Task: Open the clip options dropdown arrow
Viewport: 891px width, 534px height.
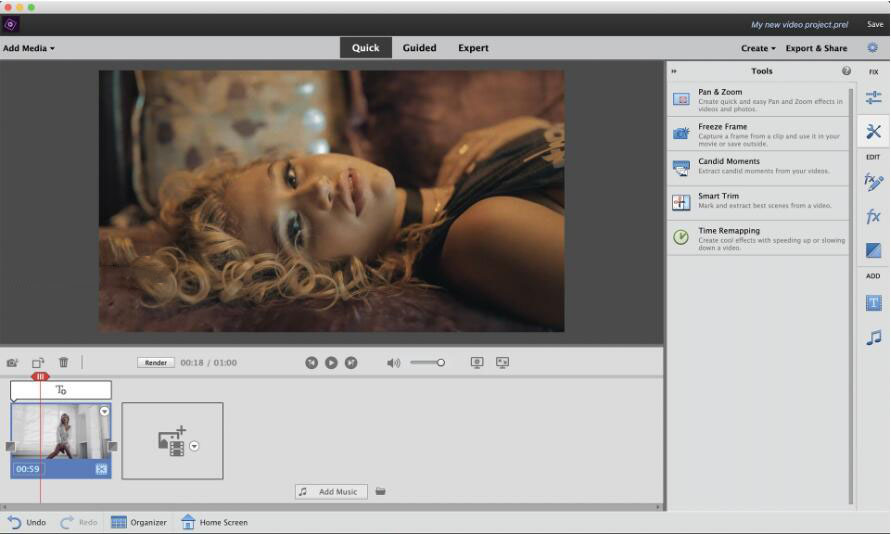Action: point(105,411)
